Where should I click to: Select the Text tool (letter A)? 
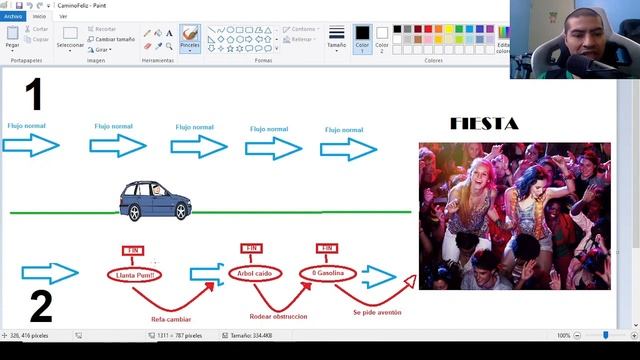point(169,33)
